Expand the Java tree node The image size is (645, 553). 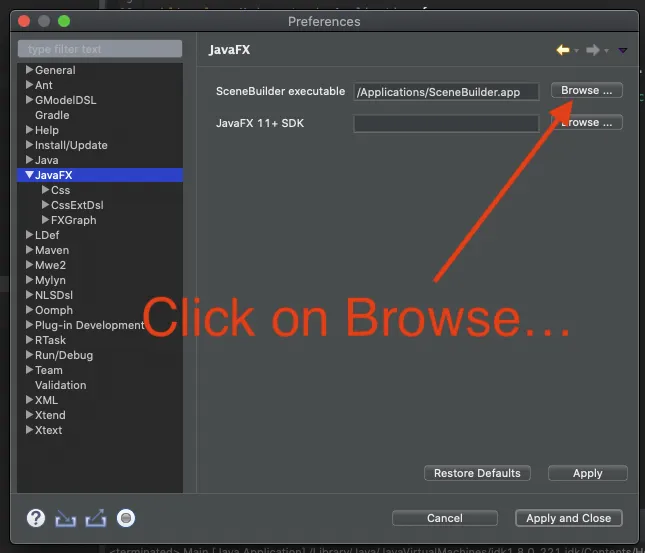(x=29, y=160)
